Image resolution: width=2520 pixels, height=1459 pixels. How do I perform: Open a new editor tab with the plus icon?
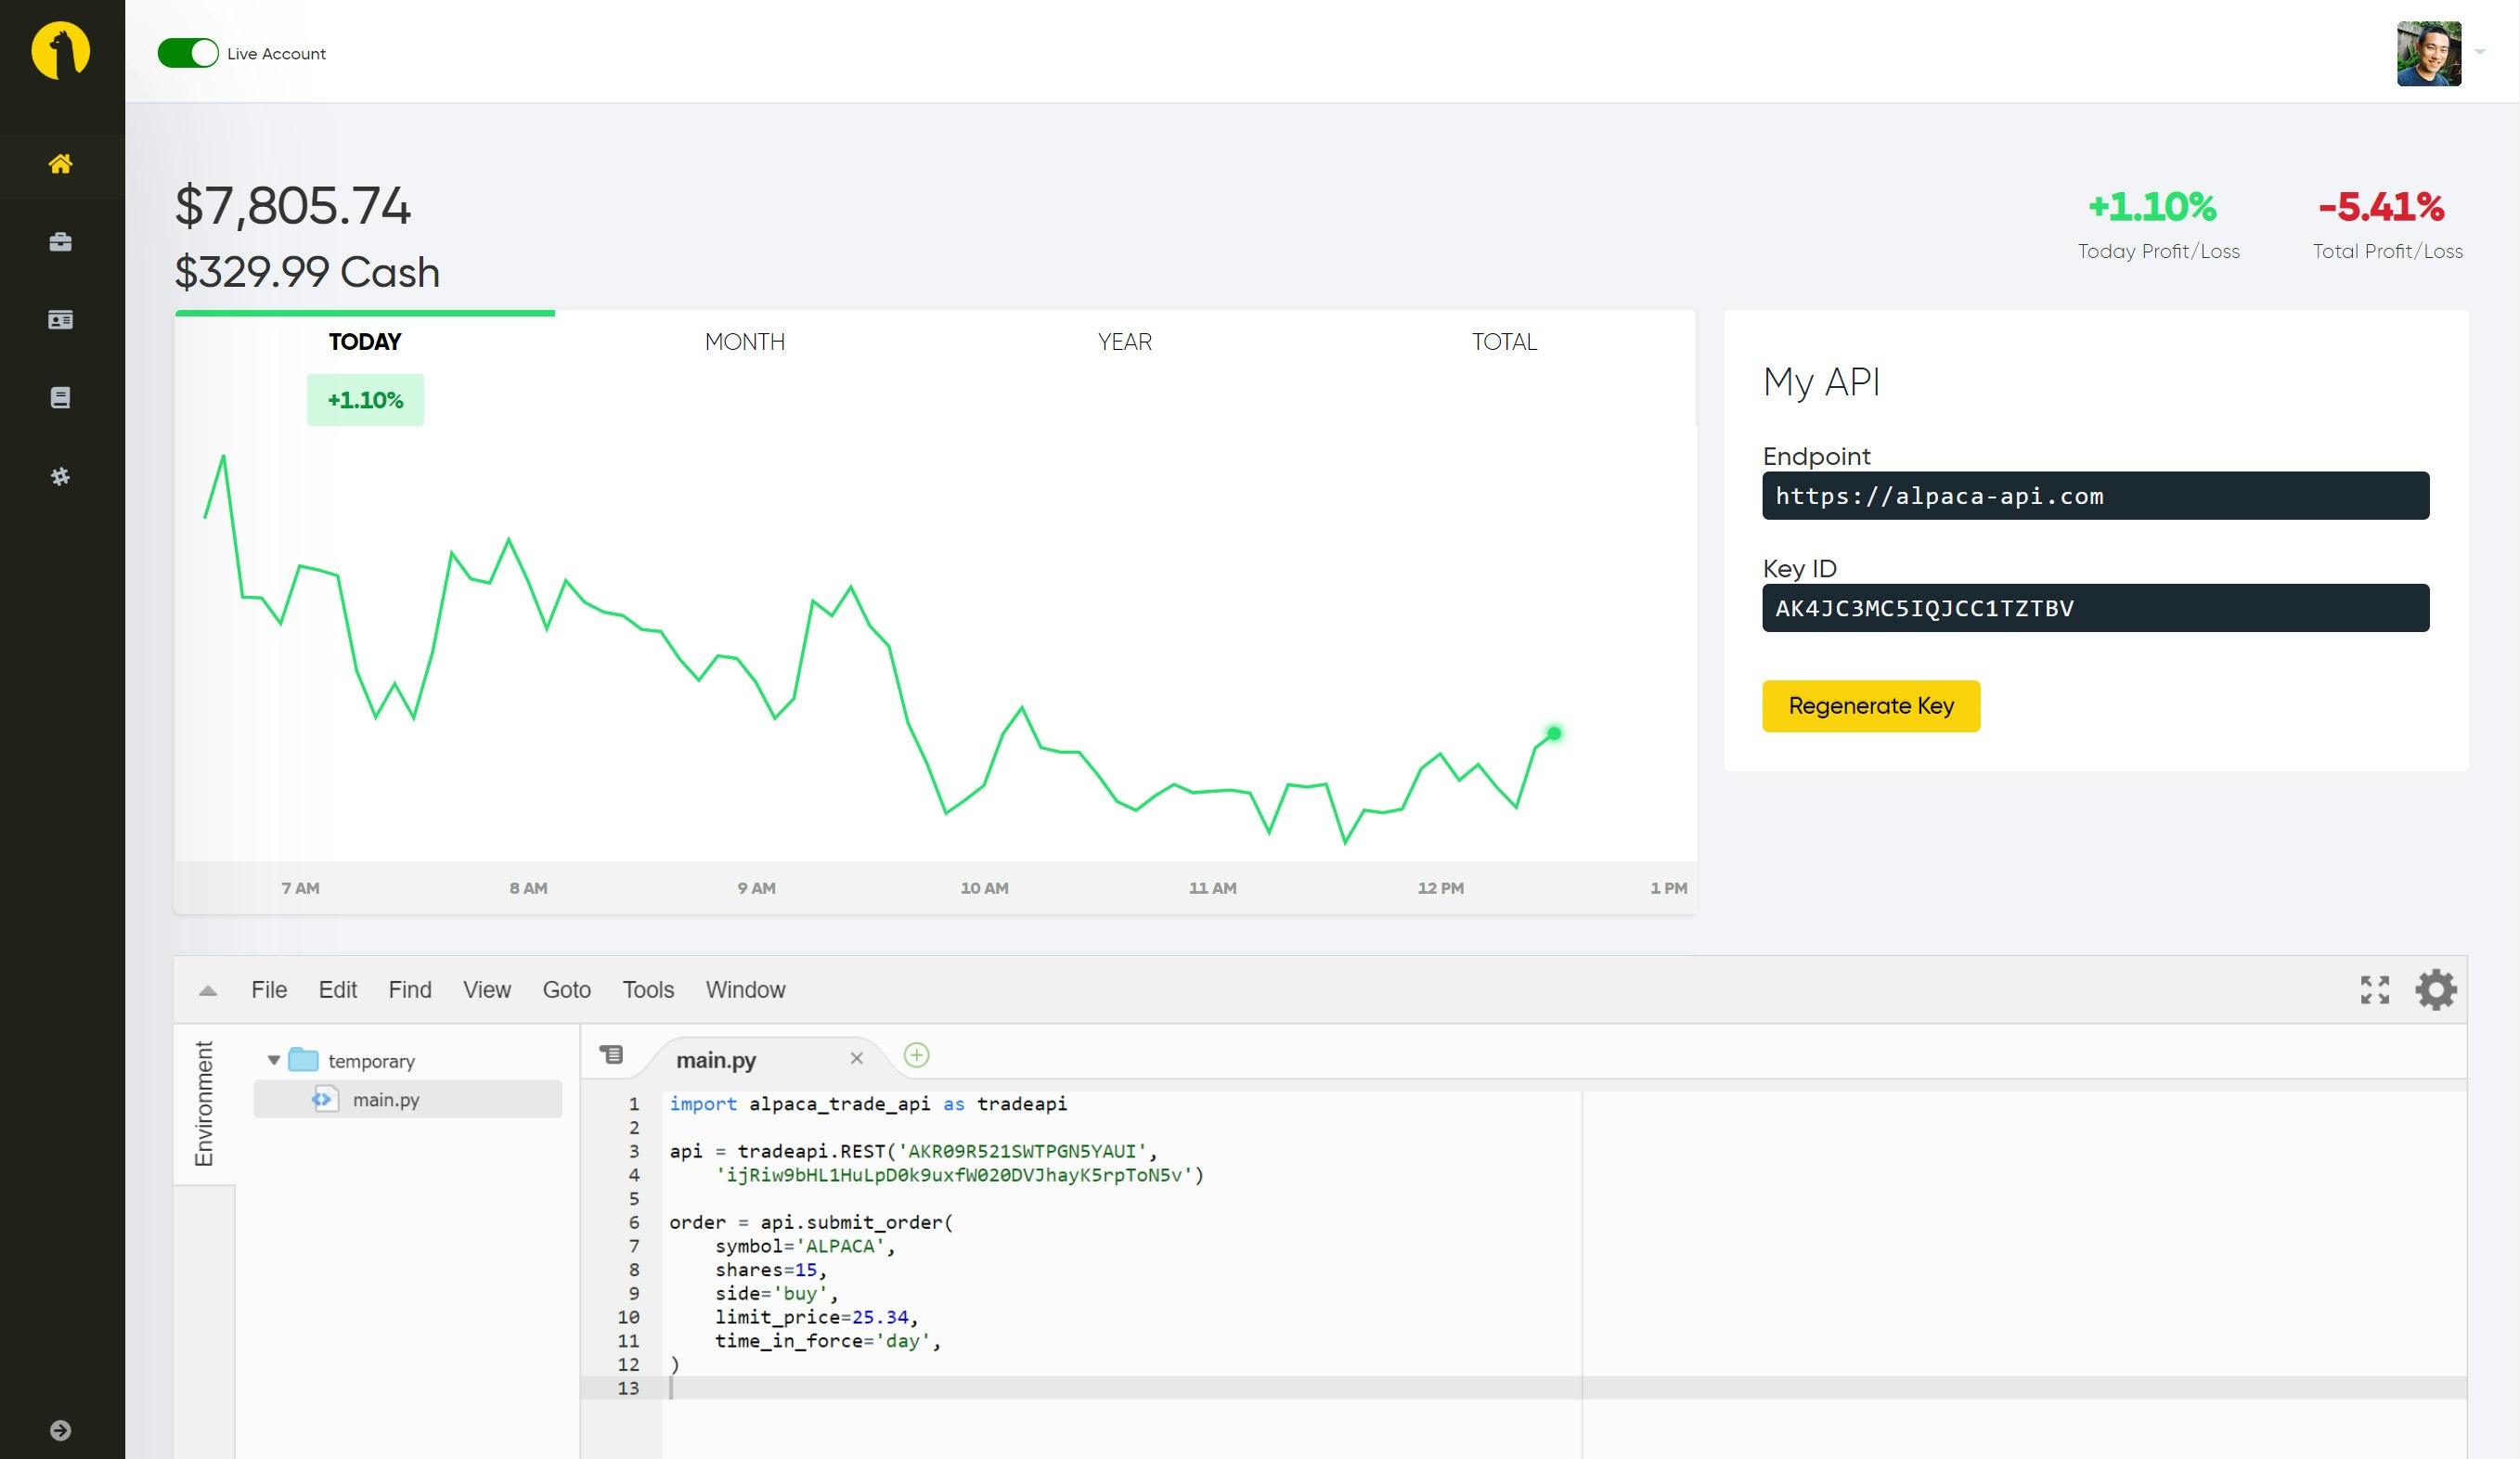[x=916, y=1056]
